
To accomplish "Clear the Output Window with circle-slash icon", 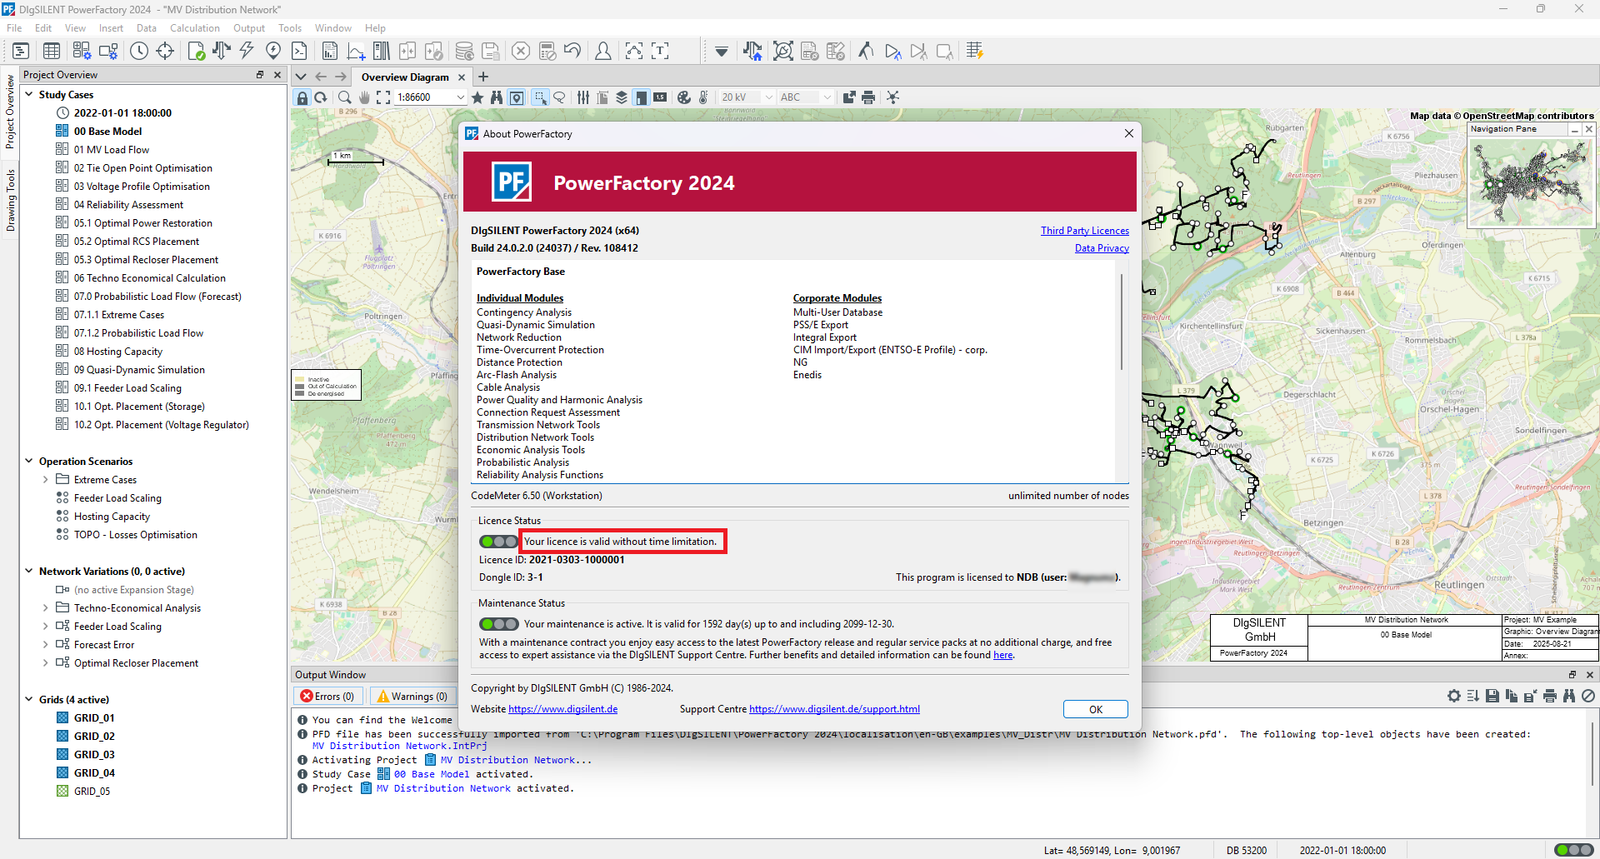I will pyautogui.click(x=1588, y=696).
